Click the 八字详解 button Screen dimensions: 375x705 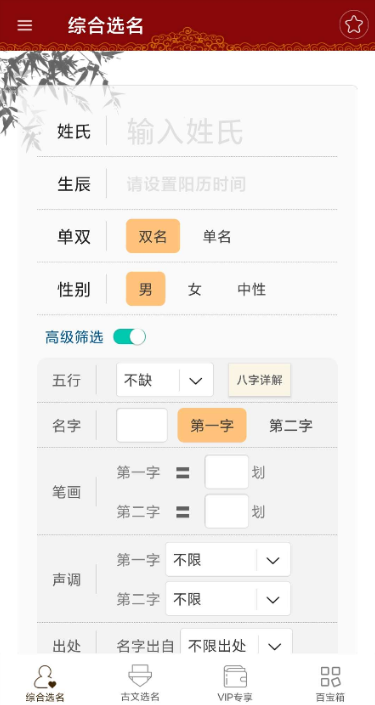click(x=259, y=380)
